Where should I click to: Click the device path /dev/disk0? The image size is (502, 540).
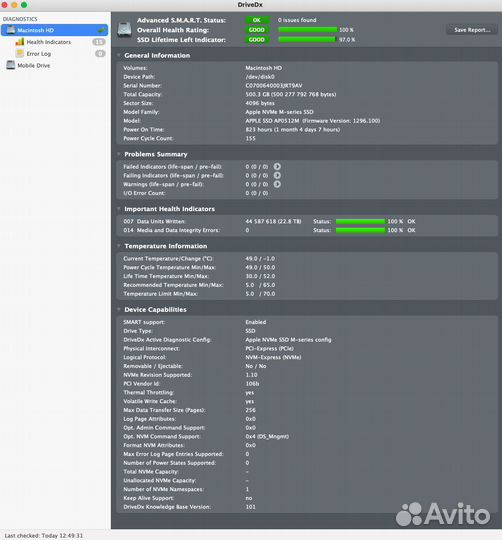point(260,77)
